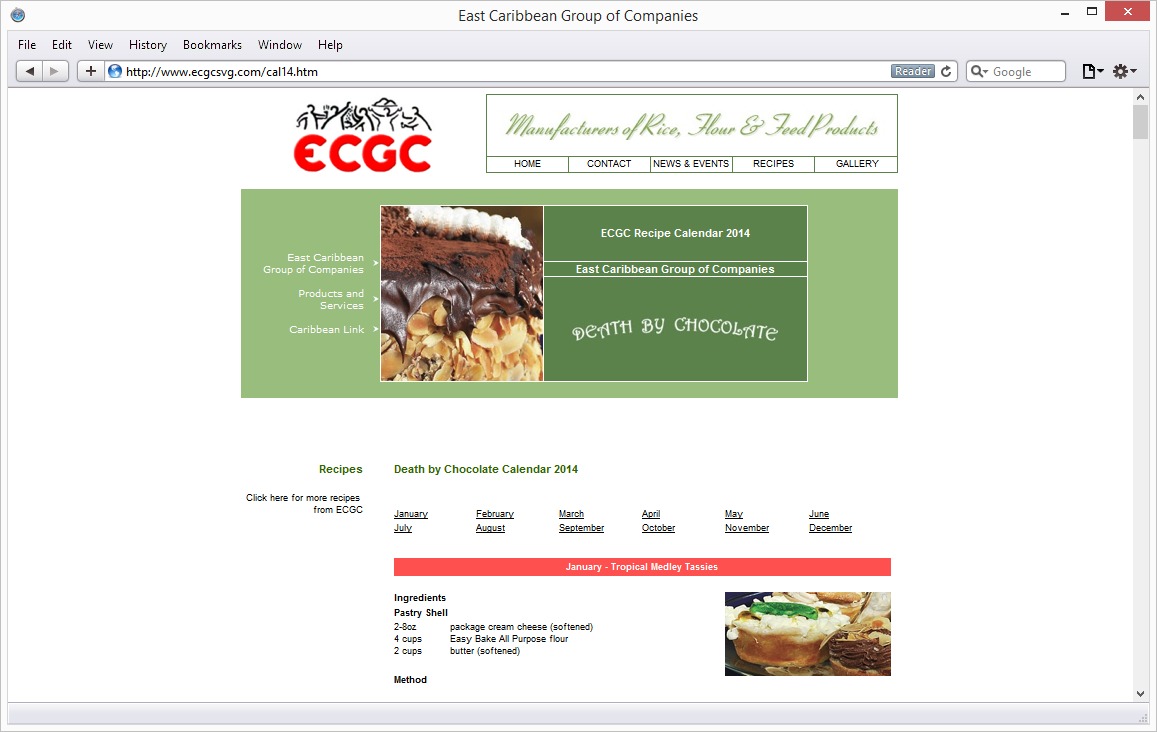Screen dimensions: 1157x732
Task: Jump to the December recipe
Action: [830, 528]
